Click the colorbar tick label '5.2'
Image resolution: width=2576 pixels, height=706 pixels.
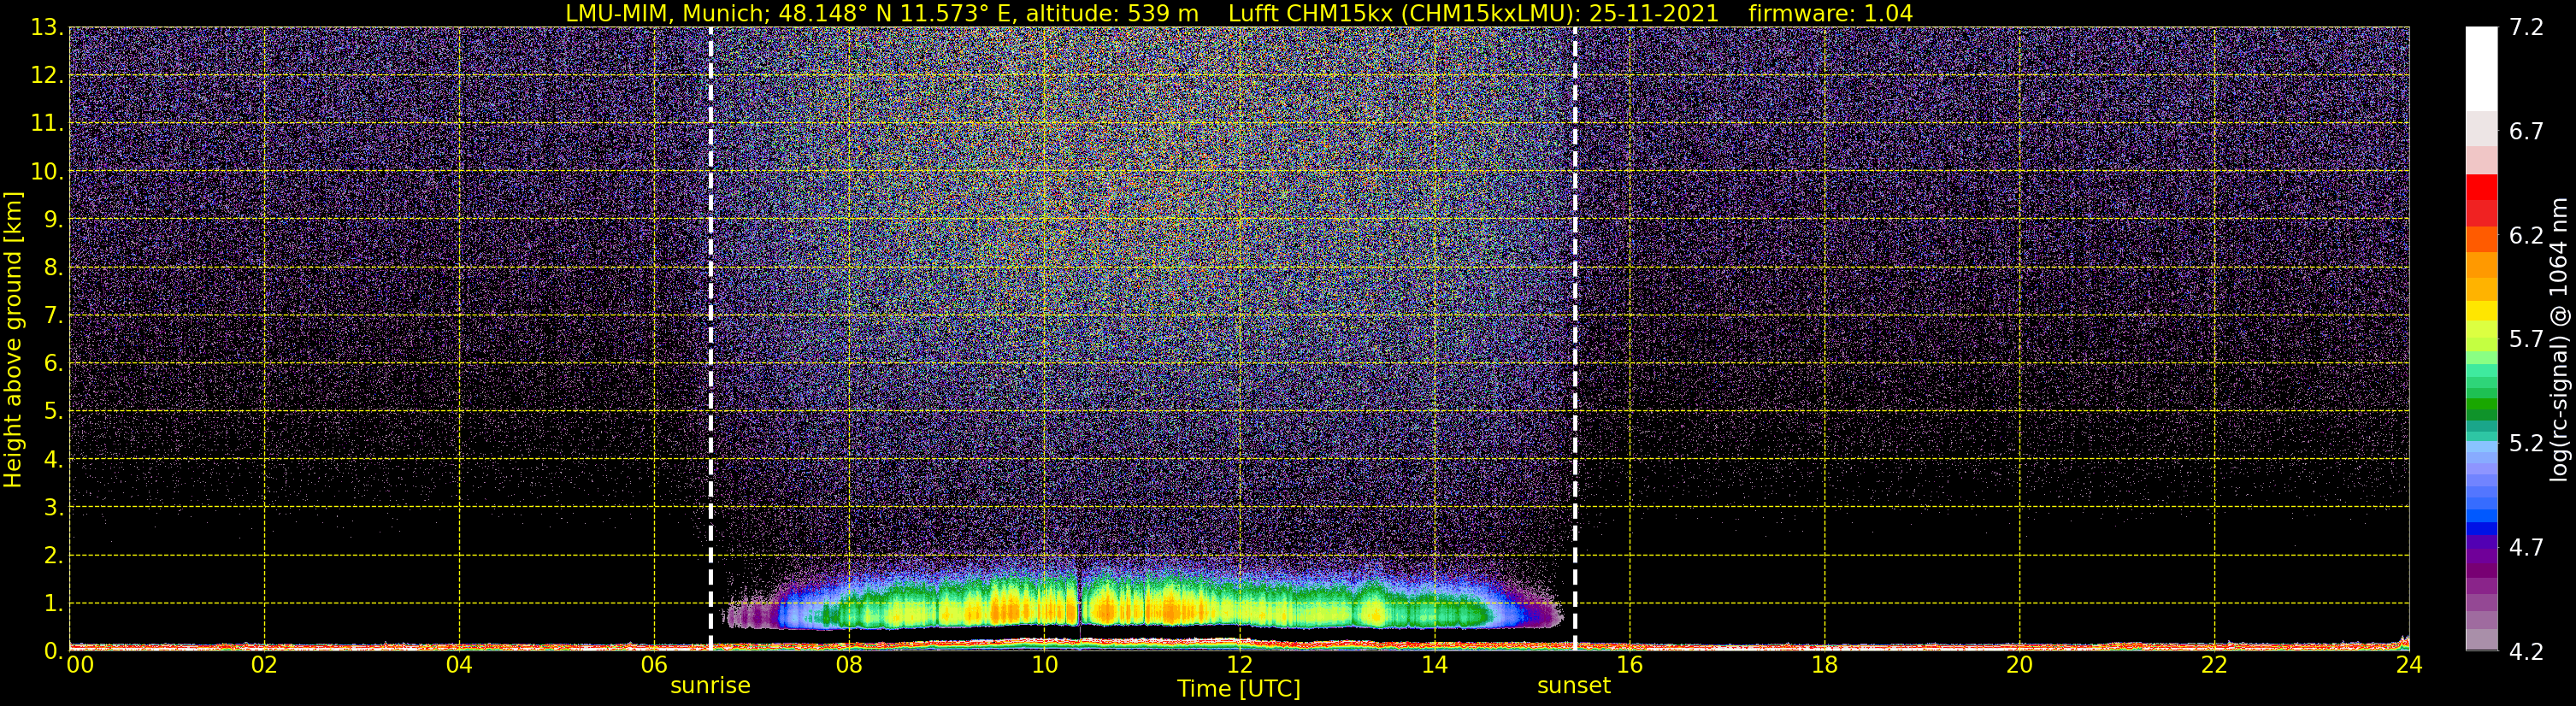tap(2526, 444)
